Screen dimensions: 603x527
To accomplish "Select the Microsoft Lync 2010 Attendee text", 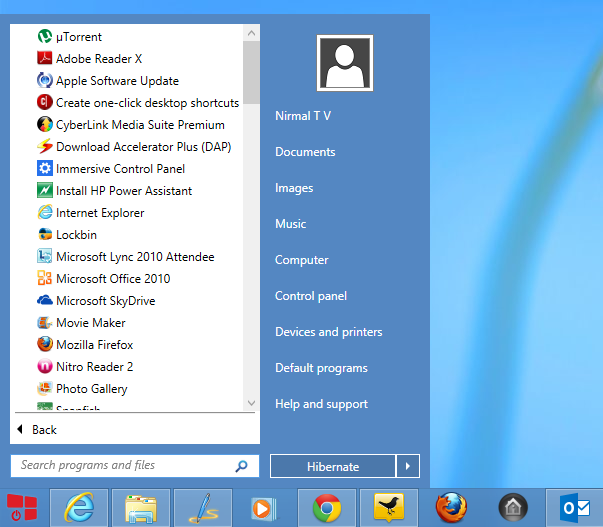I will 135,257.
